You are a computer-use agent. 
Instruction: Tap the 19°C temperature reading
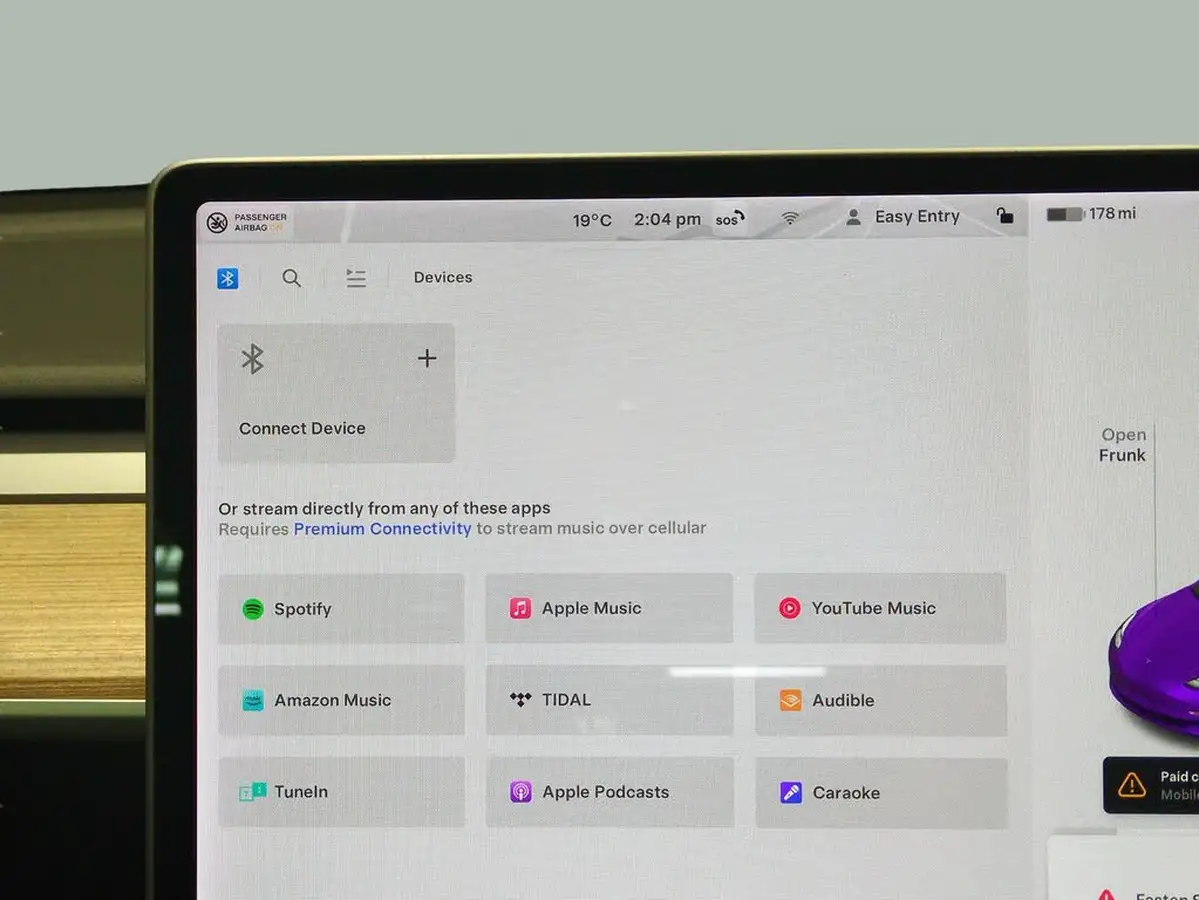[592, 220]
